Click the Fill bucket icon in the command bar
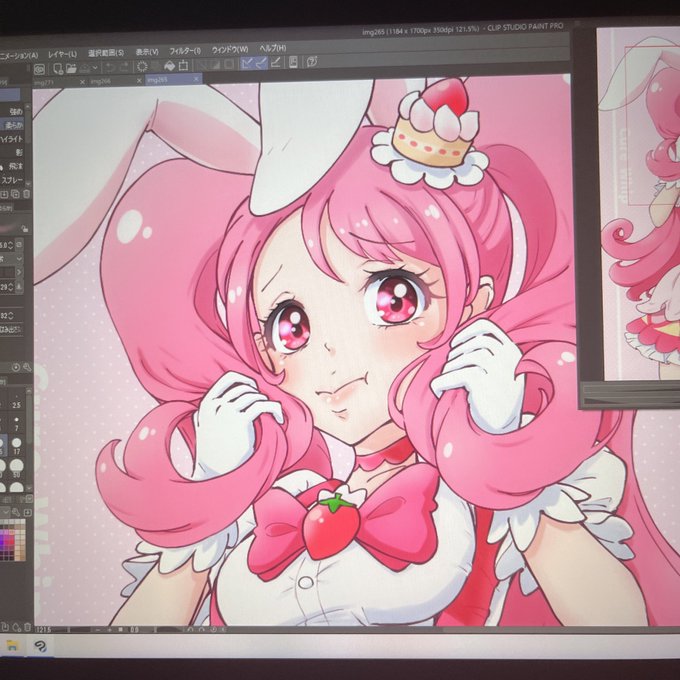Image resolution: width=680 pixels, height=680 pixels. [170, 65]
